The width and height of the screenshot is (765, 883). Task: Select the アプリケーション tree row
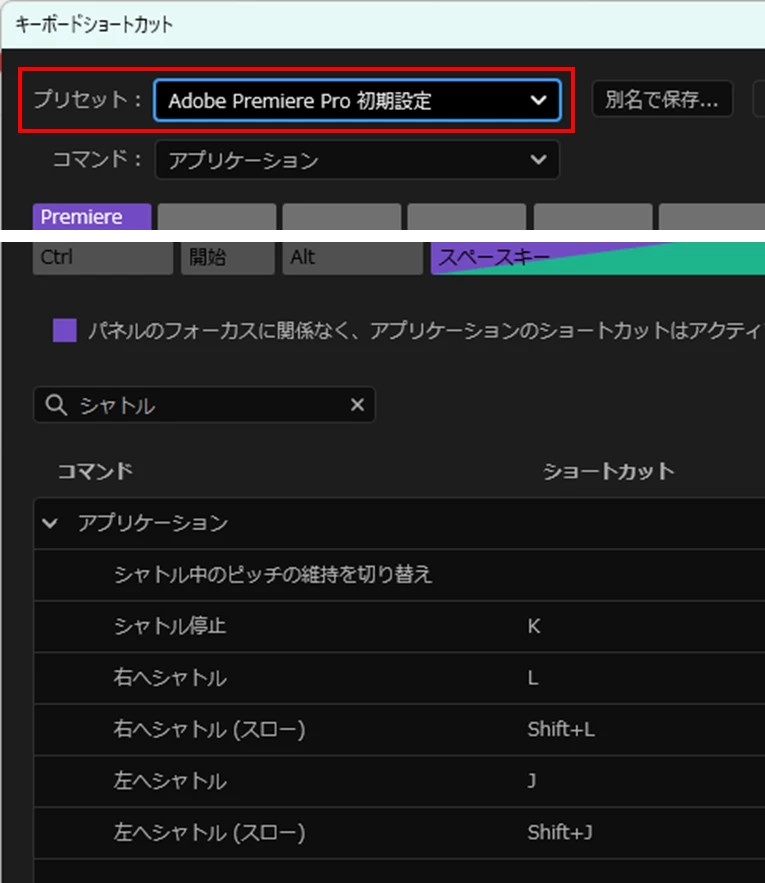(x=399, y=523)
